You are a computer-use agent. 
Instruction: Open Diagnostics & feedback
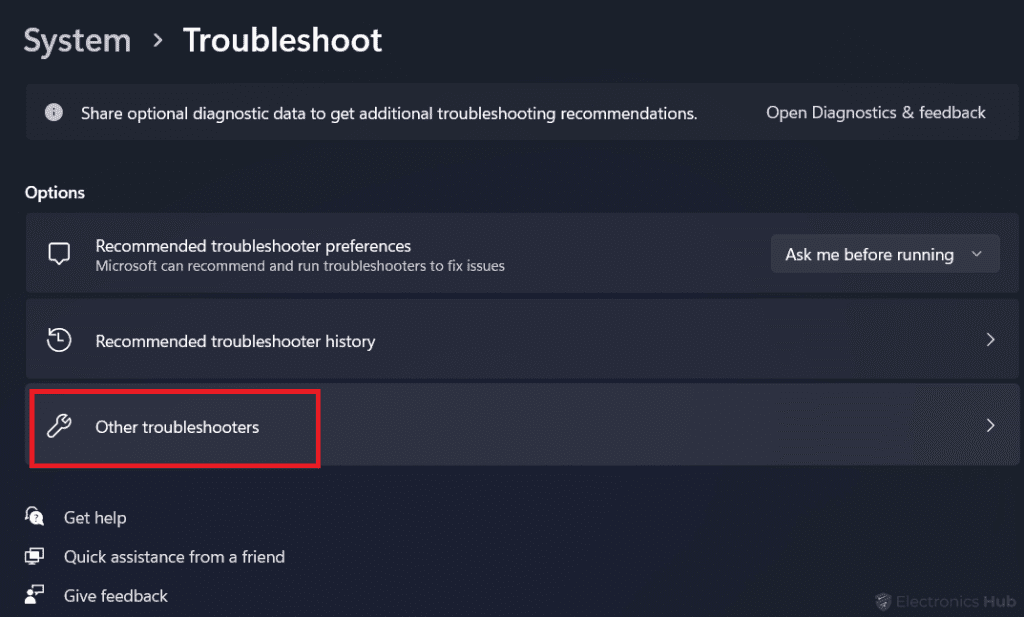tap(875, 112)
